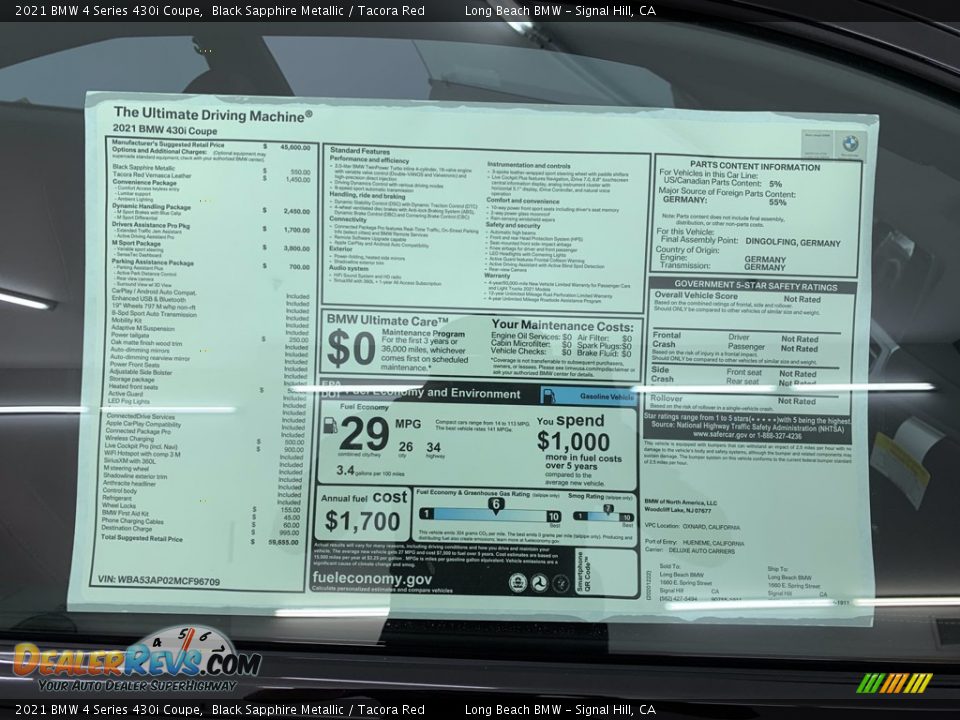
Task: Click the '59,655.00' total price value
Action: 283,542
